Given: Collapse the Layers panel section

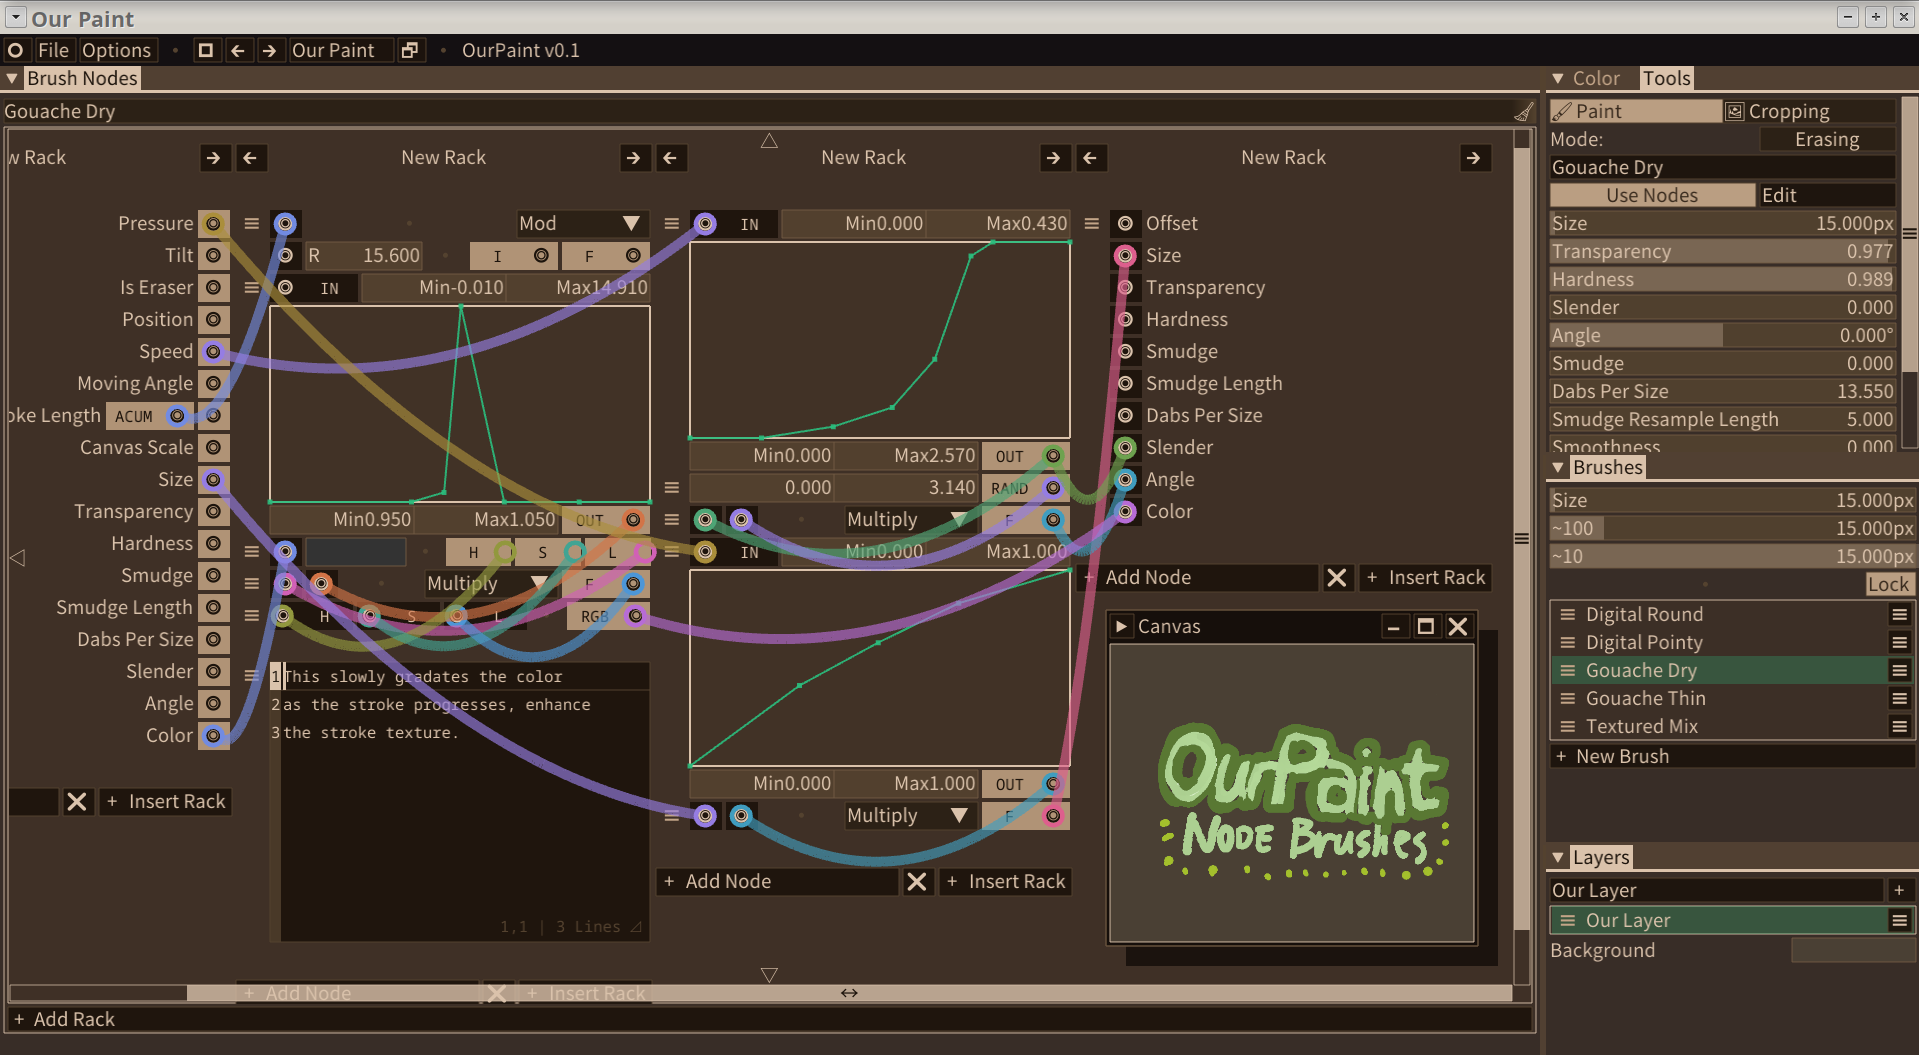Looking at the screenshot, I should pyautogui.click(x=1558, y=858).
